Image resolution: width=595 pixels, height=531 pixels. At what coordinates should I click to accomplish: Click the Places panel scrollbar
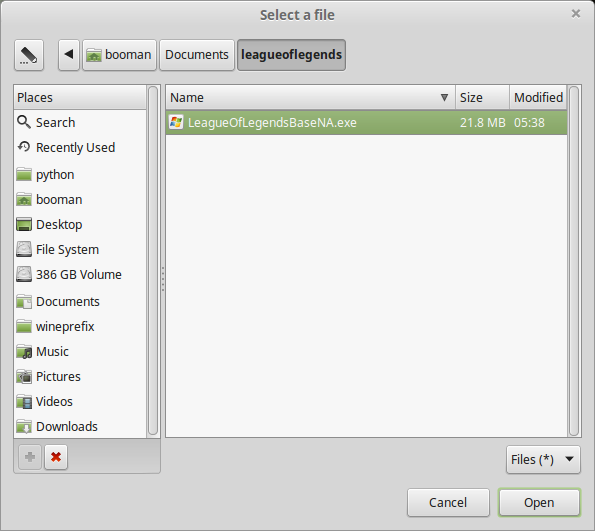pyautogui.click(x=153, y=261)
